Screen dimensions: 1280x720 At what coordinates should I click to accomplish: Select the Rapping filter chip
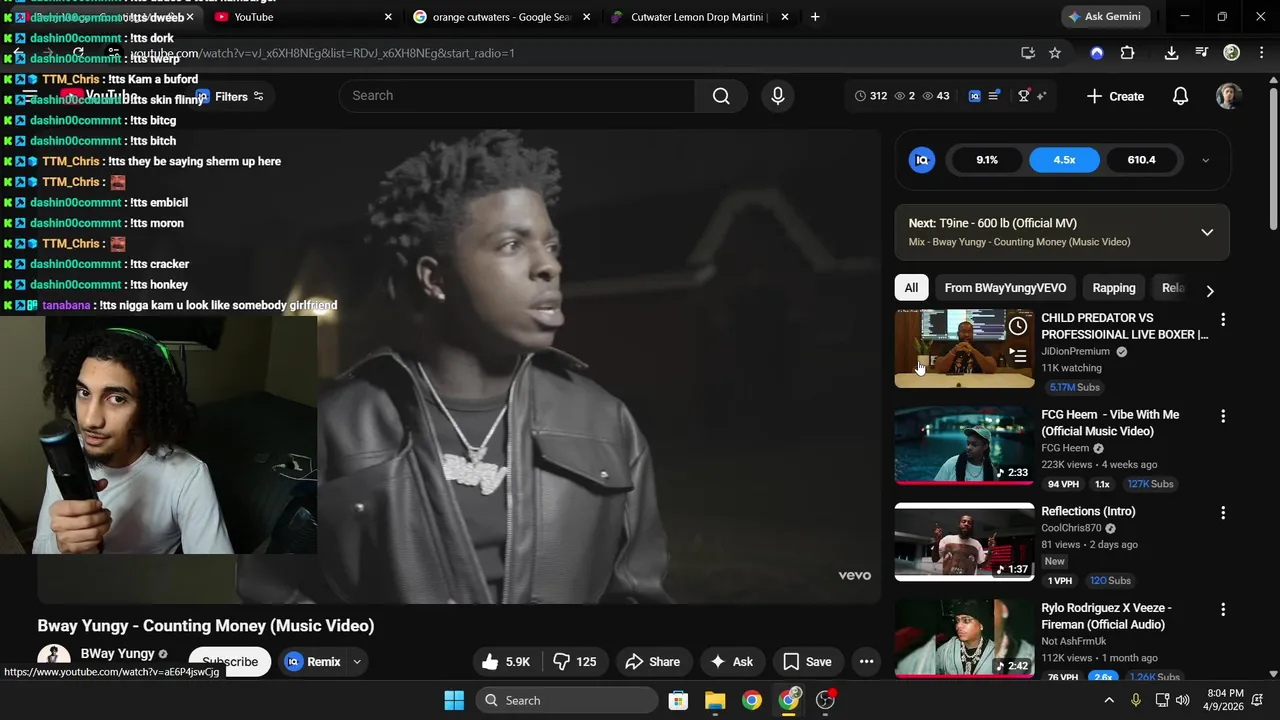click(1114, 288)
